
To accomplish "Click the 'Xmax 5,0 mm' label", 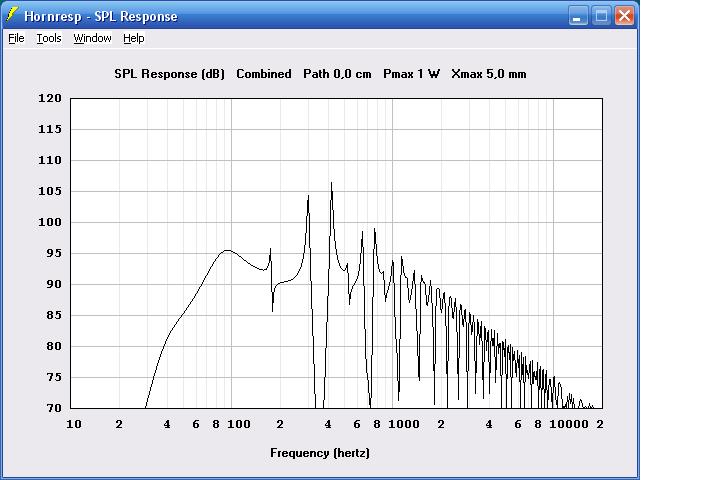I will [x=489, y=74].
